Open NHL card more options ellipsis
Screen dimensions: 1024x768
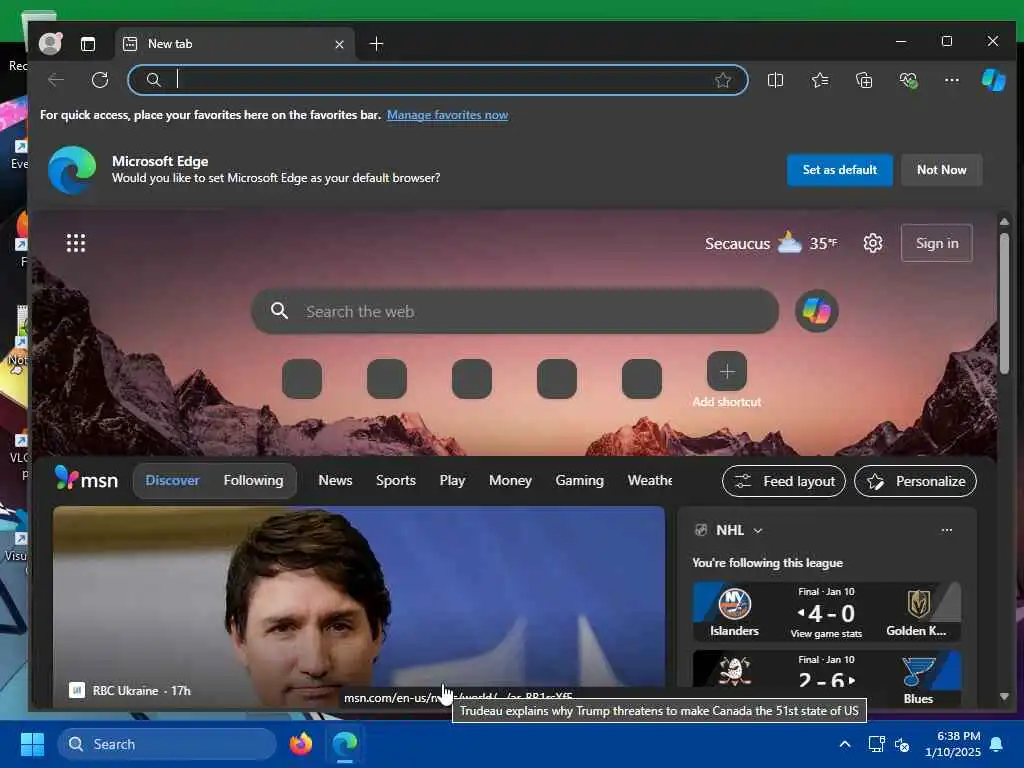946,530
